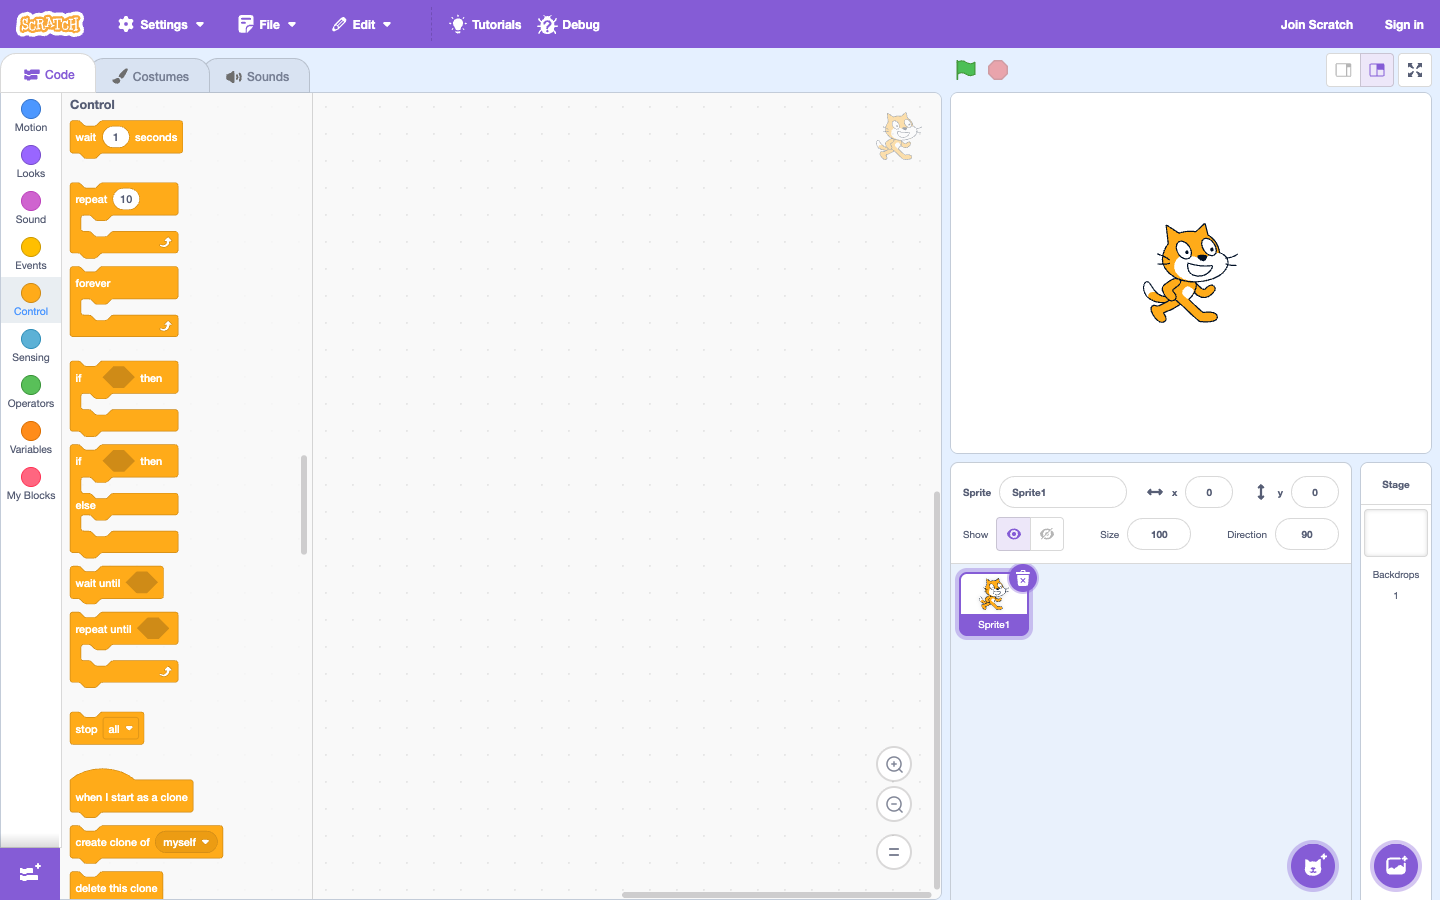Click the Choose a Backdrop button
The width and height of the screenshot is (1440, 900).
coord(1396,866)
